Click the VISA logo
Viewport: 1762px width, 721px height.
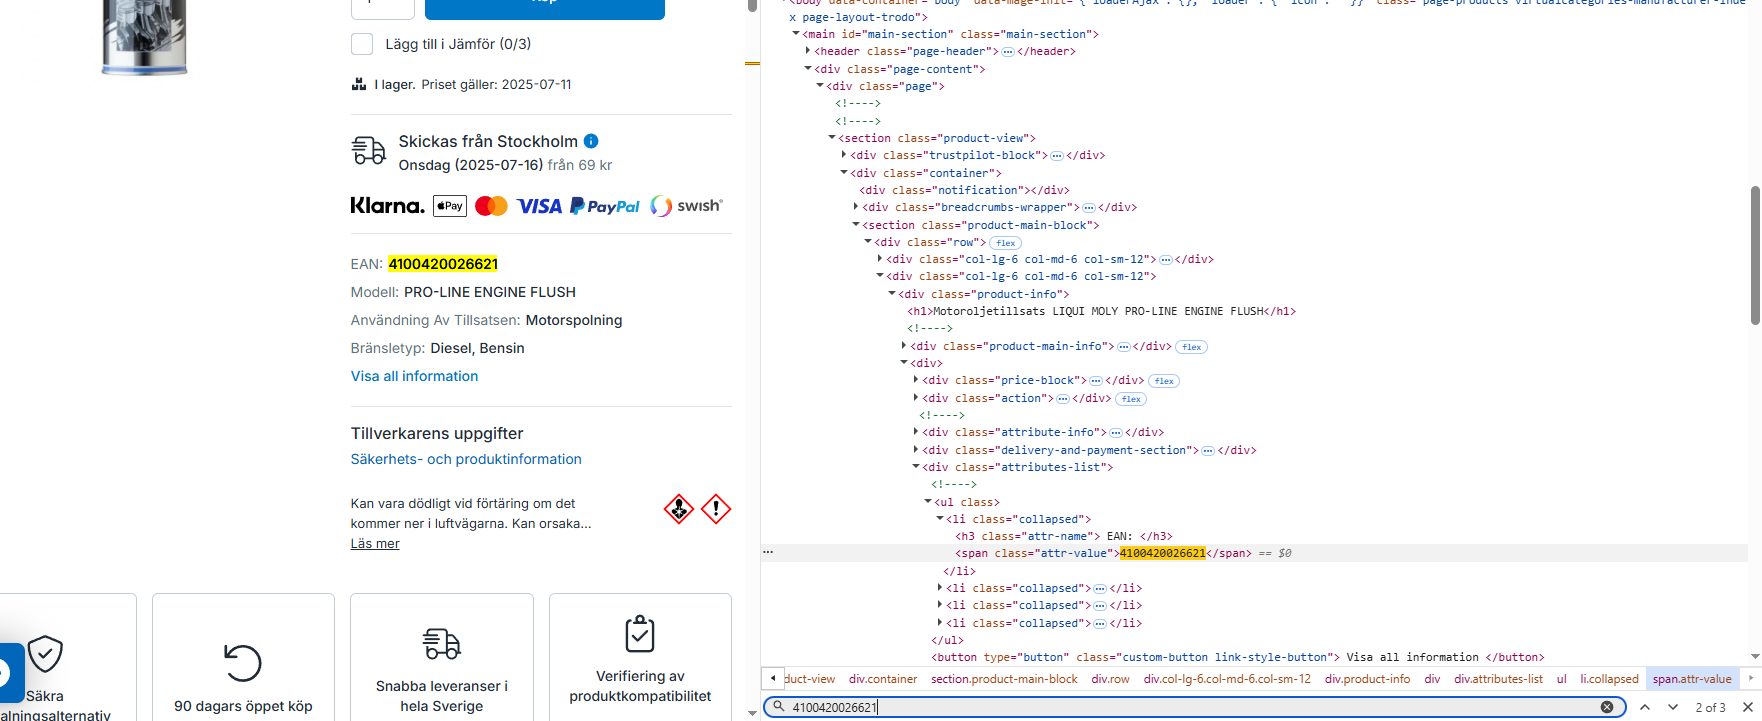[x=540, y=206]
